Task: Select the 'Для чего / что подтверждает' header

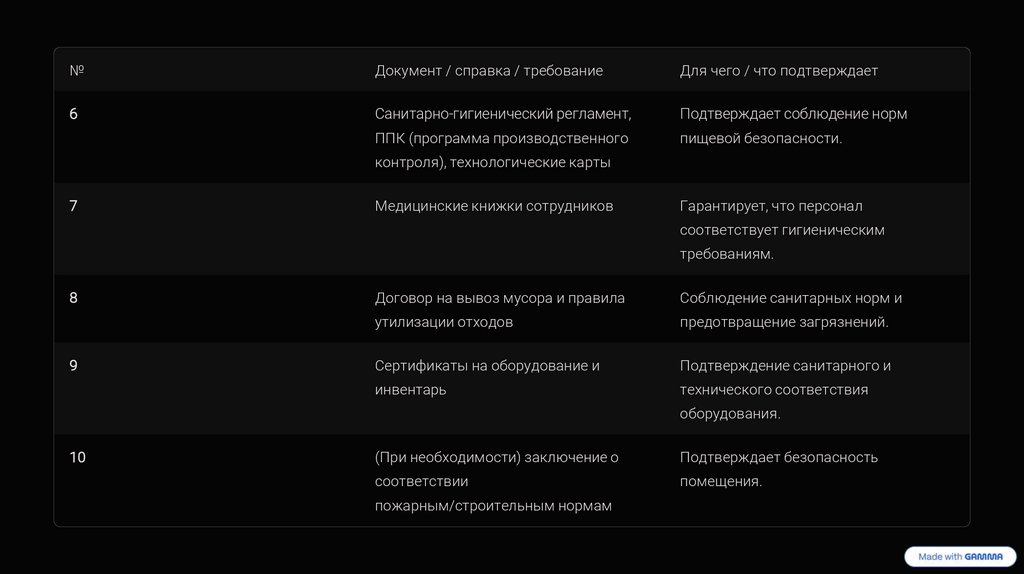Action: point(778,71)
